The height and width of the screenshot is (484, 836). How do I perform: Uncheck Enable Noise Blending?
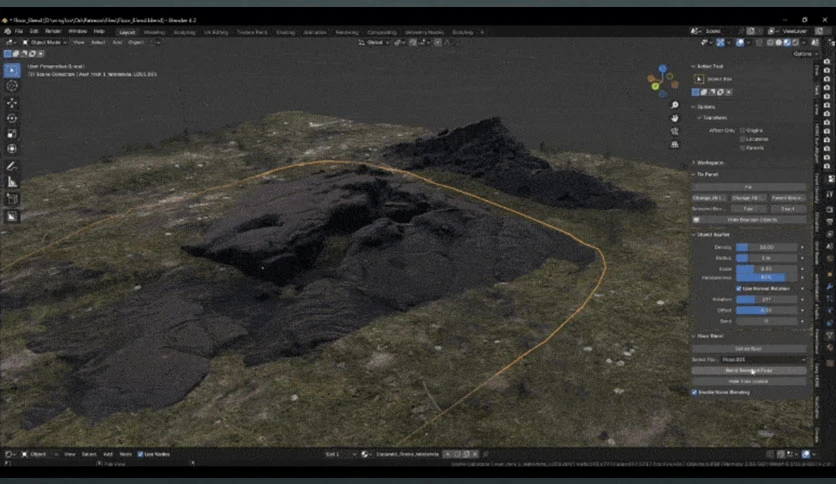[695, 392]
